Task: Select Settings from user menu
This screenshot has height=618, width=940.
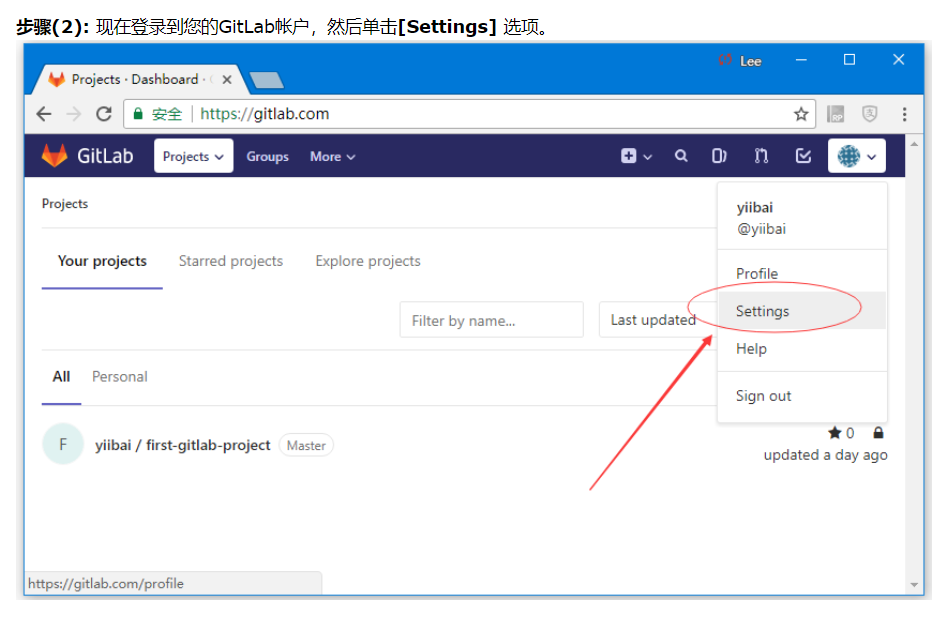Action: point(802,310)
